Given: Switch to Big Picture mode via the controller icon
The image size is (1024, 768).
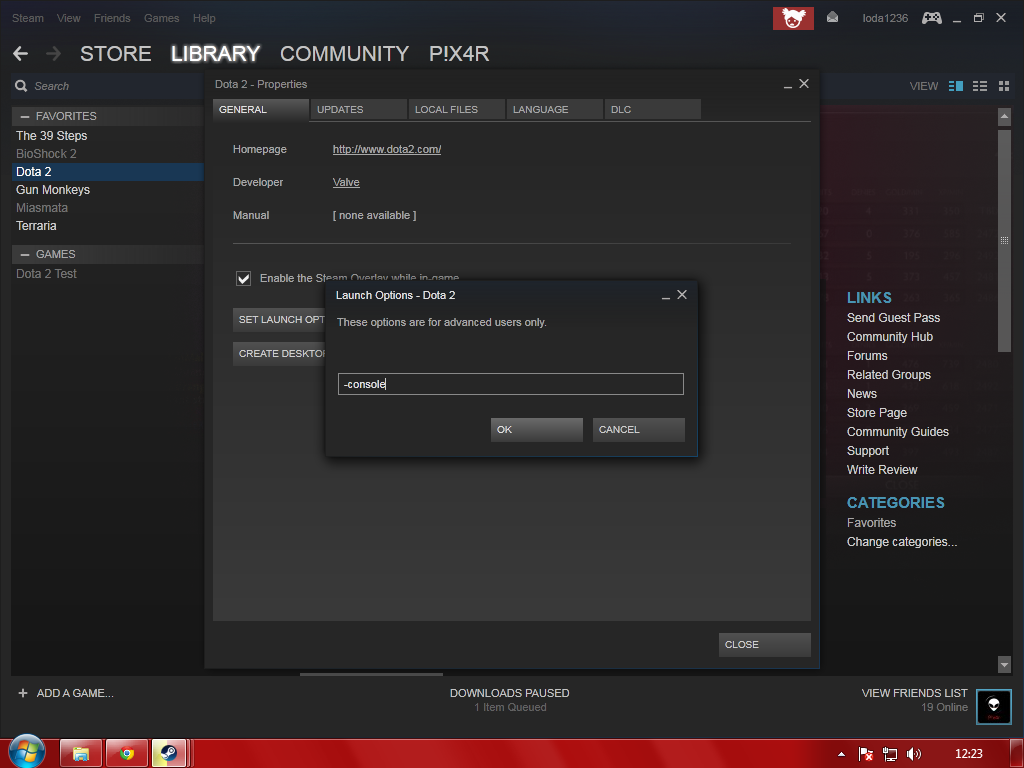Looking at the screenshot, I should [931, 18].
